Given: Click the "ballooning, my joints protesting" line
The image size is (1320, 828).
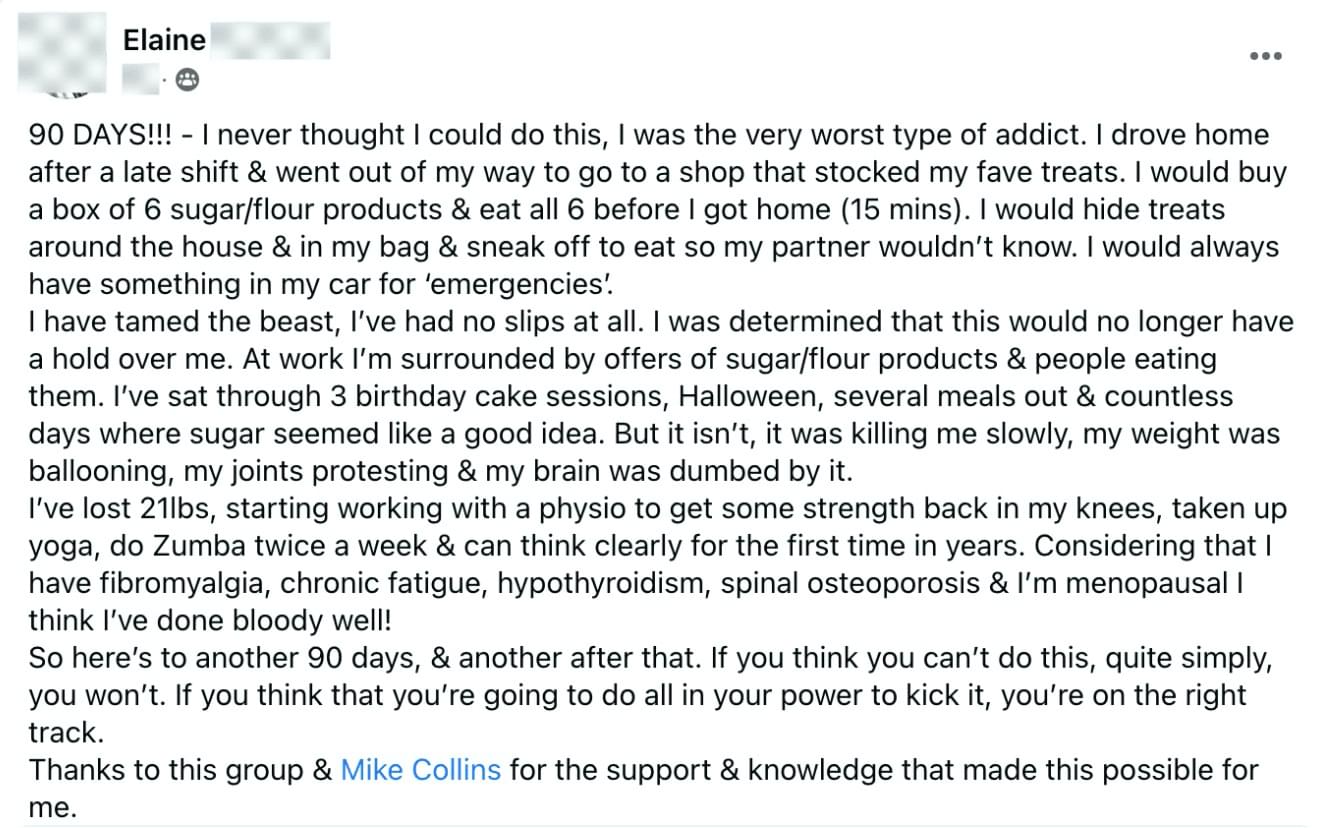Looking at the screenshot, I should pyautogui.click(x=238, y=471).
